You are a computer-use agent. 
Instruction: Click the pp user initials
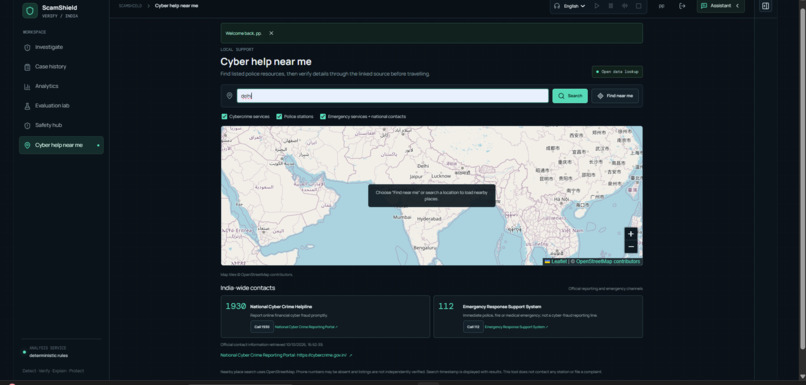tap(661, 6)
